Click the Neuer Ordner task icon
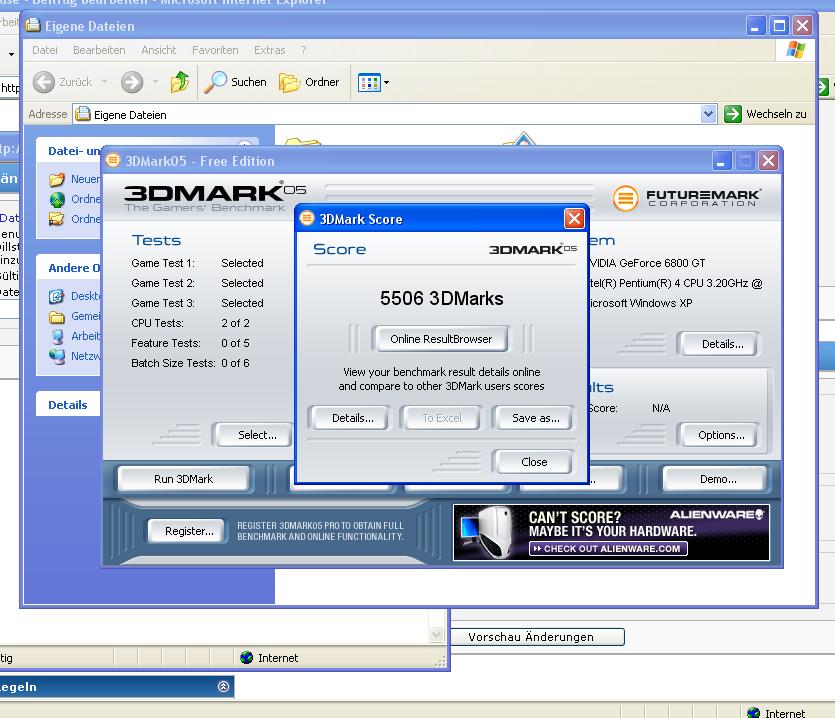 pos(56,179)
